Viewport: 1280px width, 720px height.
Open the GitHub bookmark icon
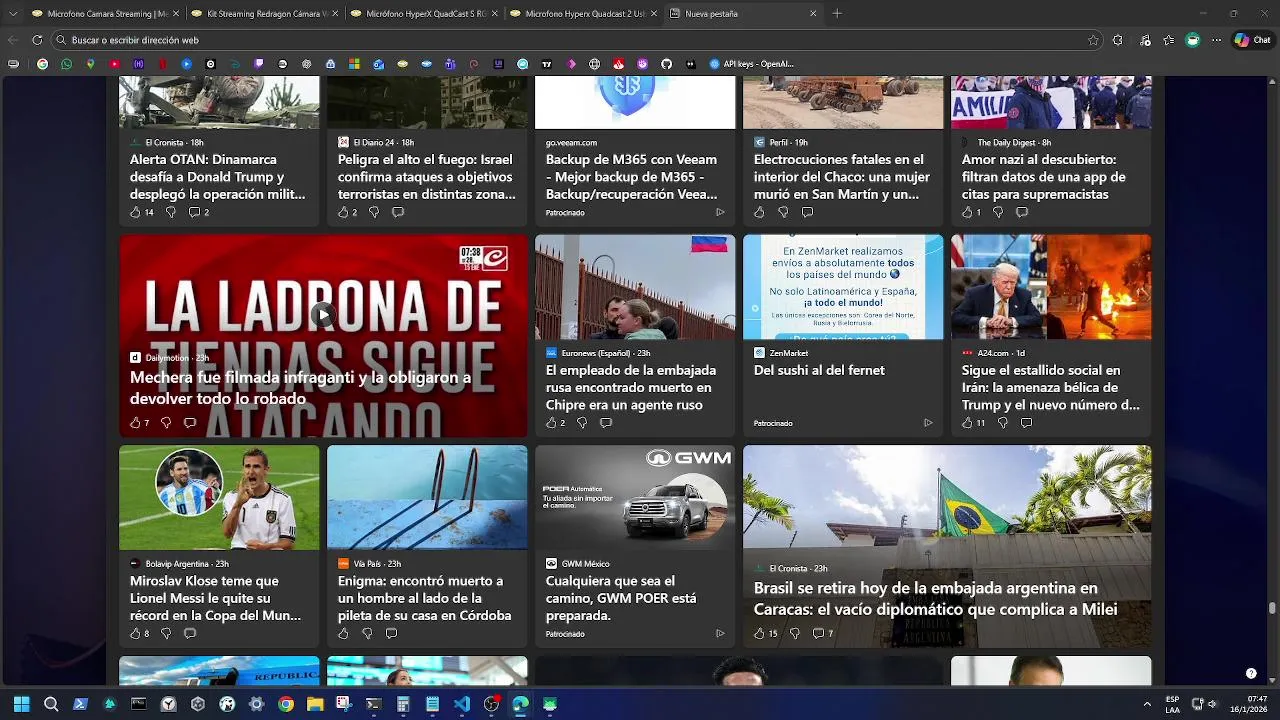click(666, 64)
